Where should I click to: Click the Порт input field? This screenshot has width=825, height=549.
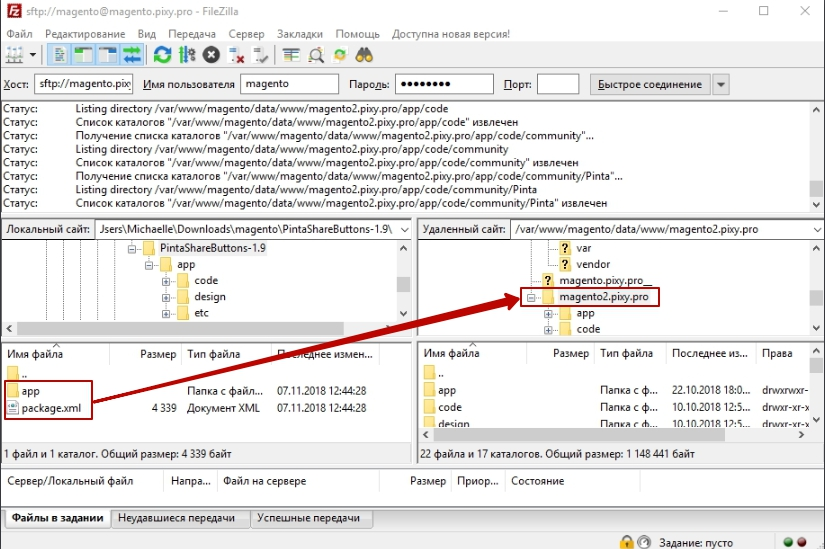[x=558, y=84]
